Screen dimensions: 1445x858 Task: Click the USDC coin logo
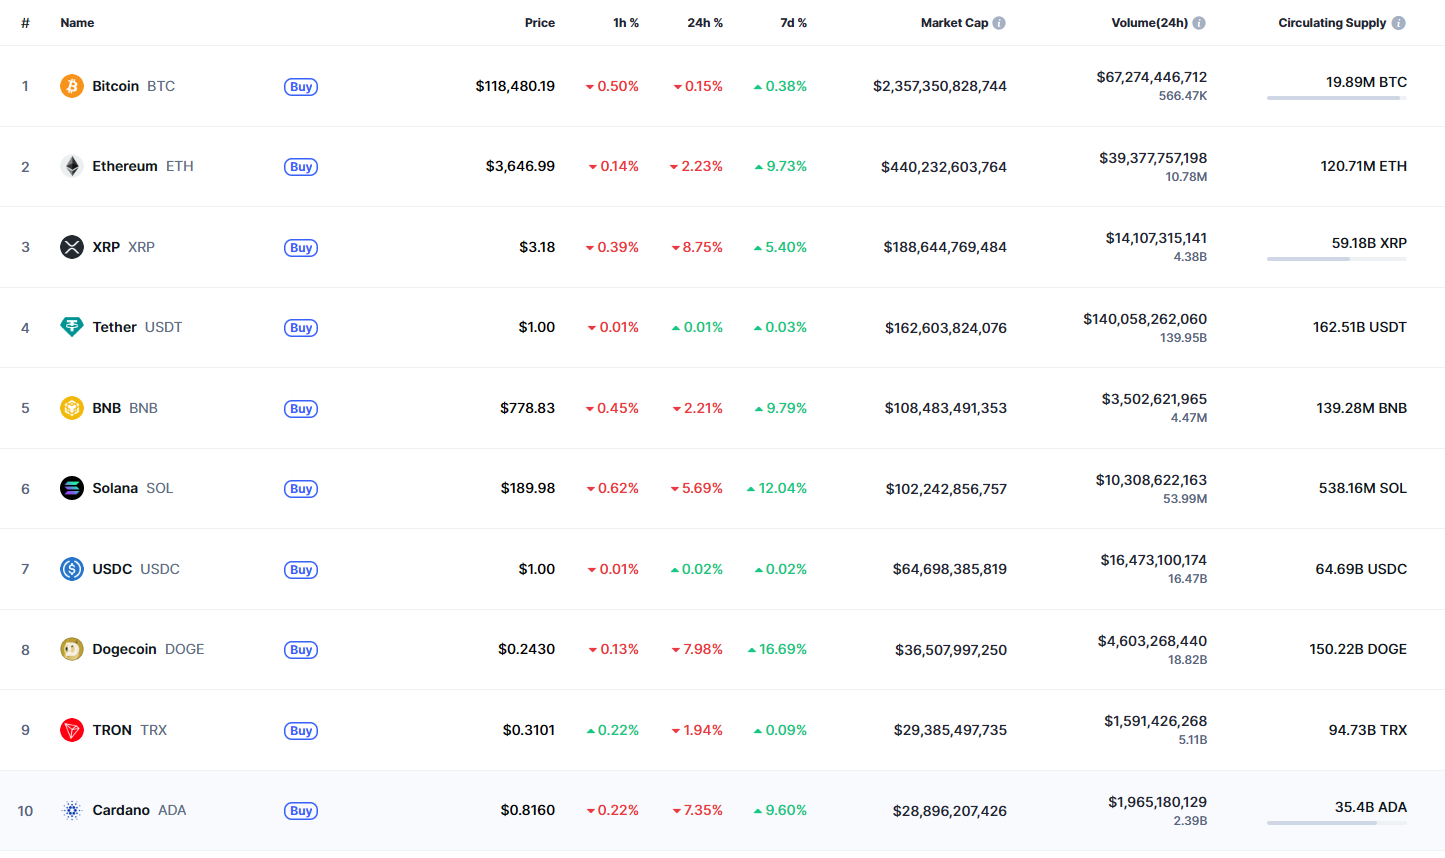pos(72,569)
